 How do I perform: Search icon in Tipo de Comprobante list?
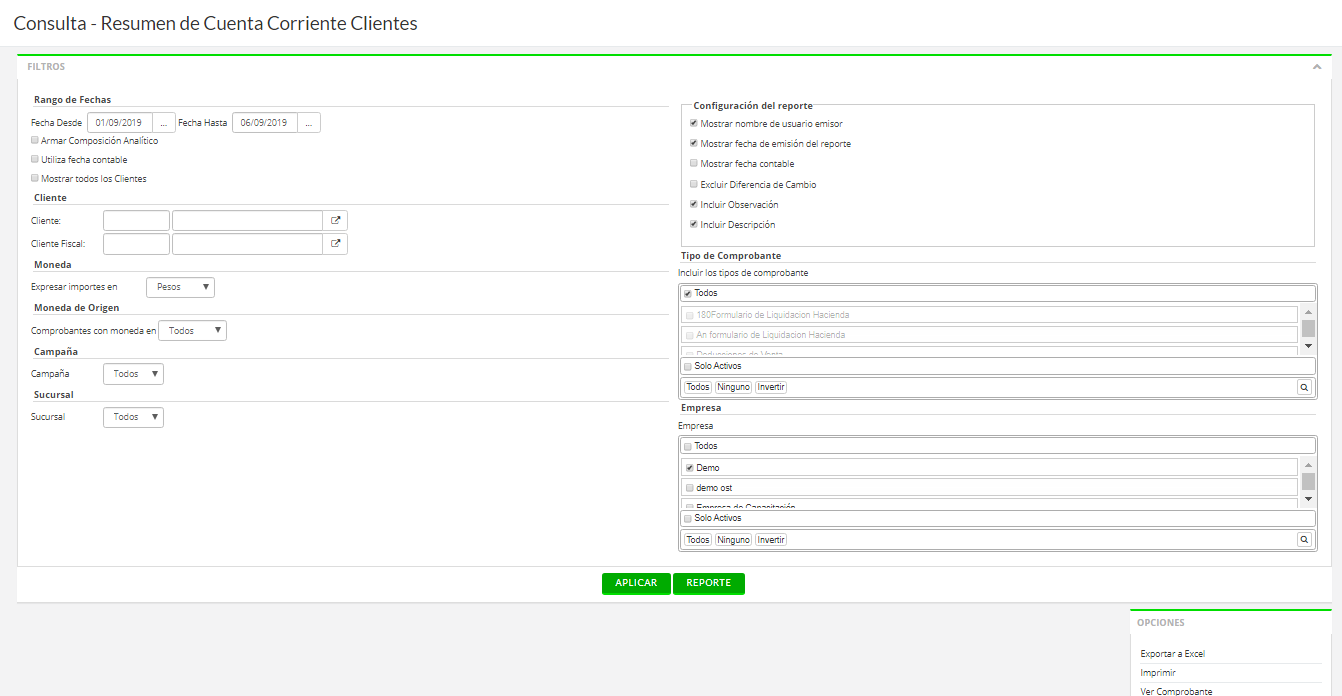(x=1304, y=387)
